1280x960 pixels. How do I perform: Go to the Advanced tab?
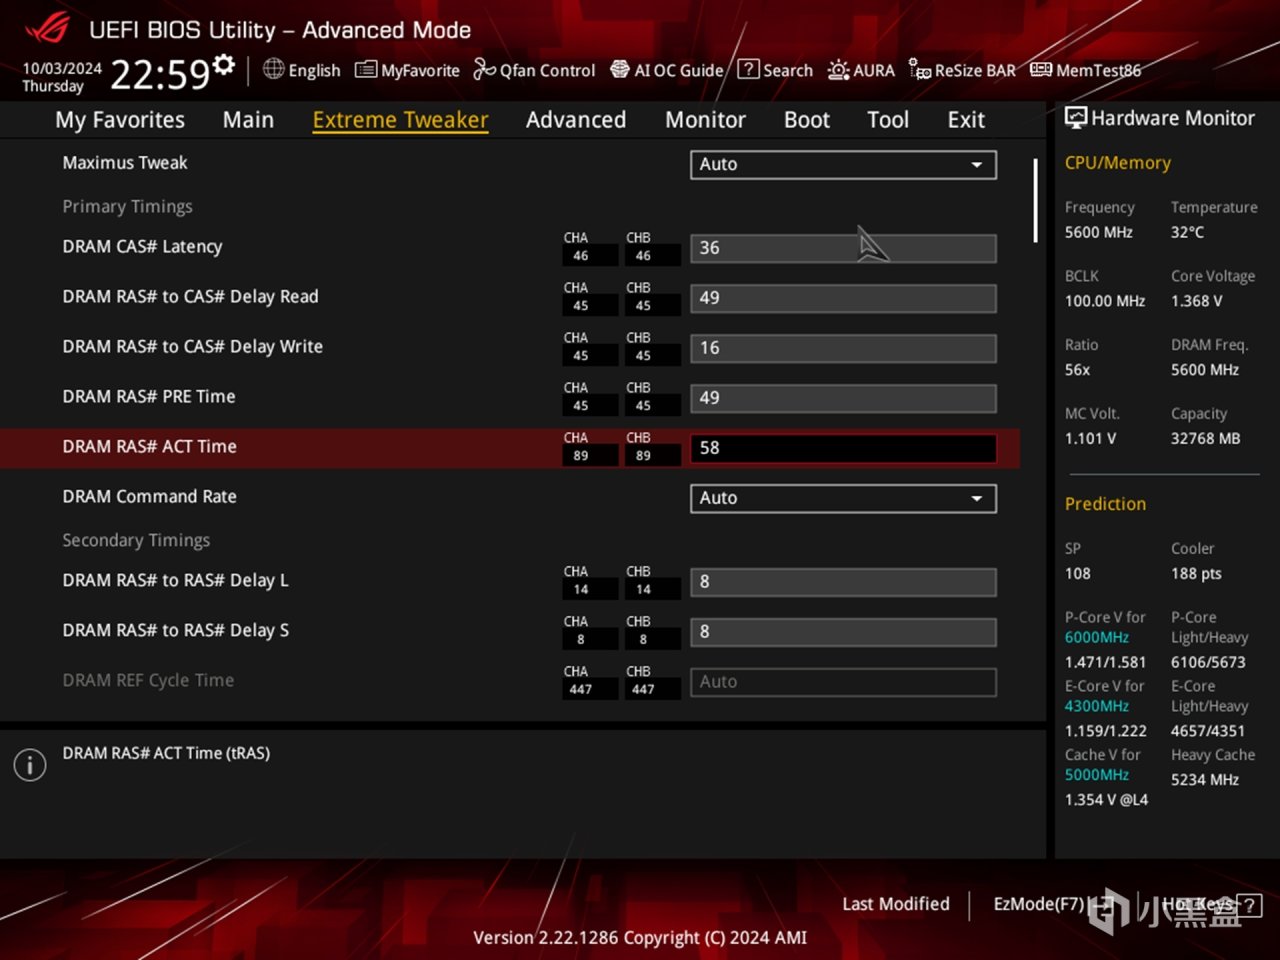(x=576, y=120)
